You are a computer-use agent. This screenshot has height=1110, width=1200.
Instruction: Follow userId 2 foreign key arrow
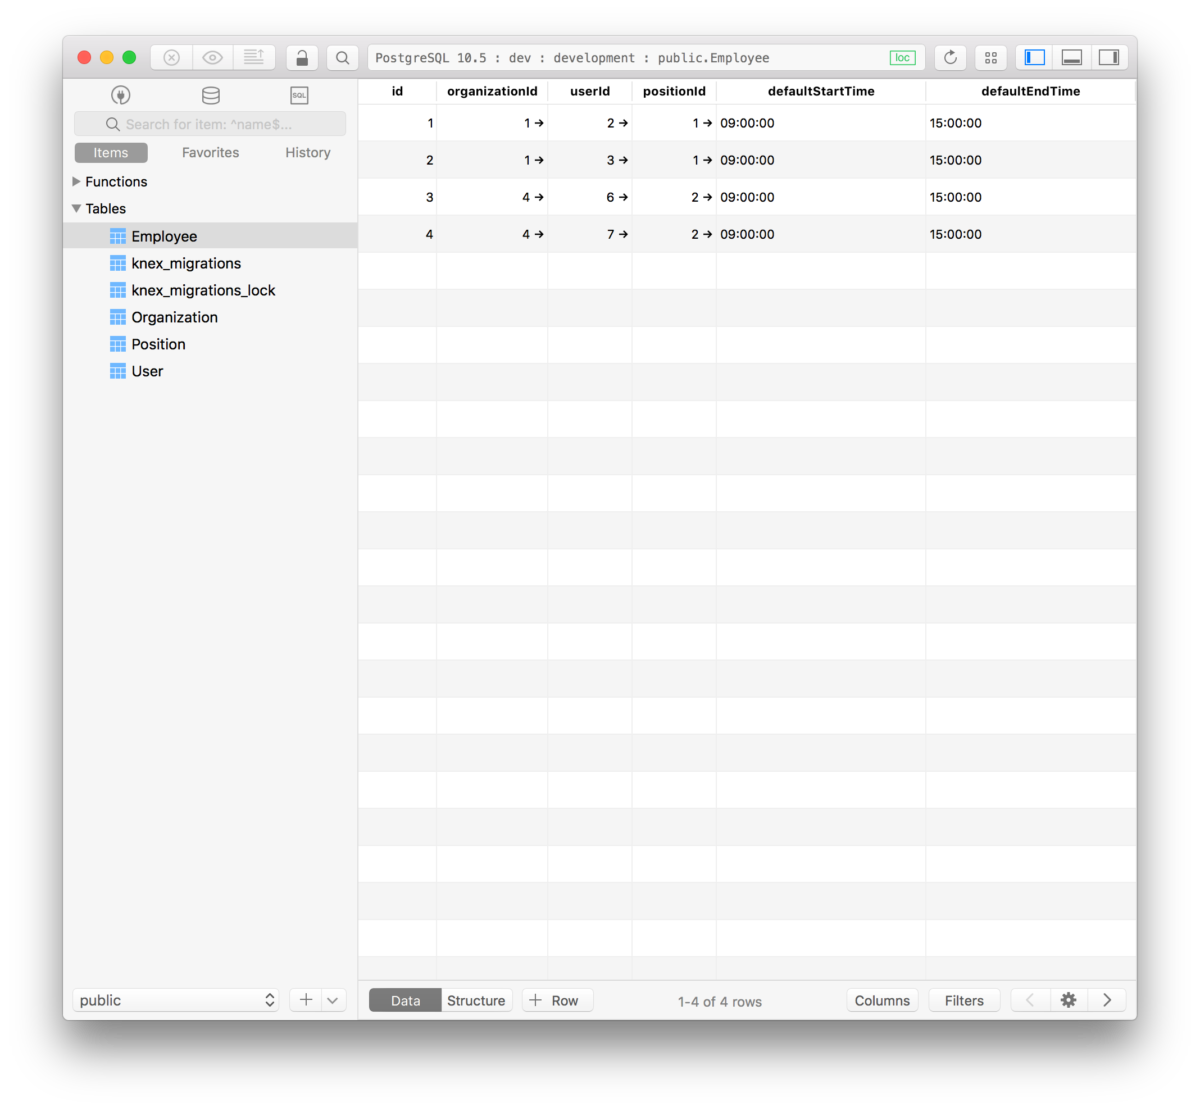pyautogui.click(x=623, y=123)
